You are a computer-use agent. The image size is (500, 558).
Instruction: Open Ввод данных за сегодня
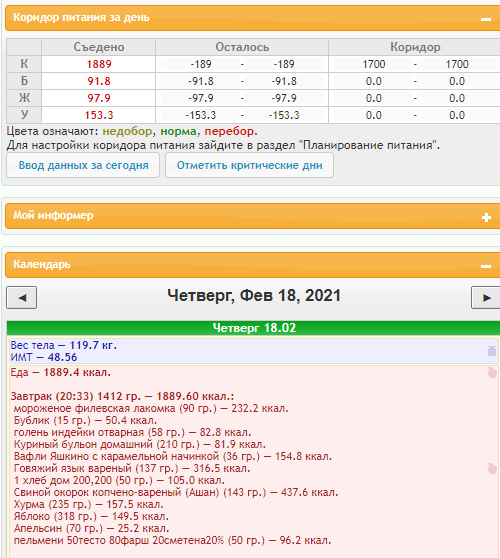[x=83, y=165]
